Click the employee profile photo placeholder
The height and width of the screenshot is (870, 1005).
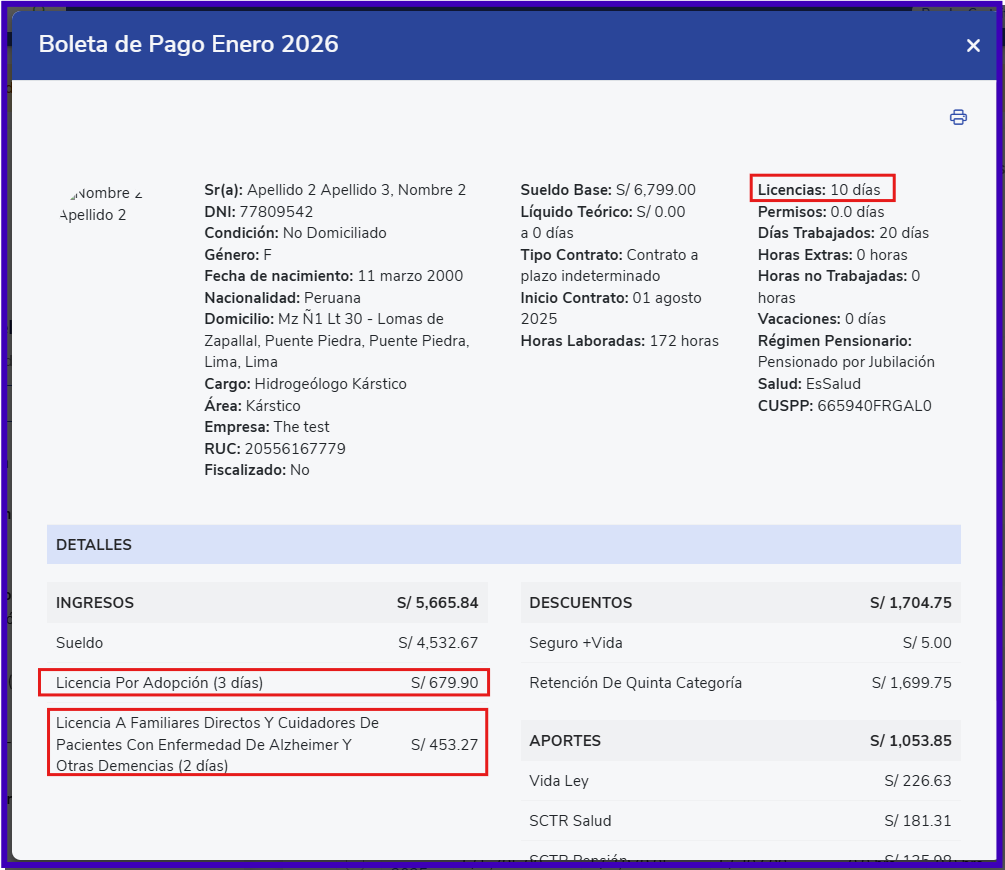click(x=101, y=203)
